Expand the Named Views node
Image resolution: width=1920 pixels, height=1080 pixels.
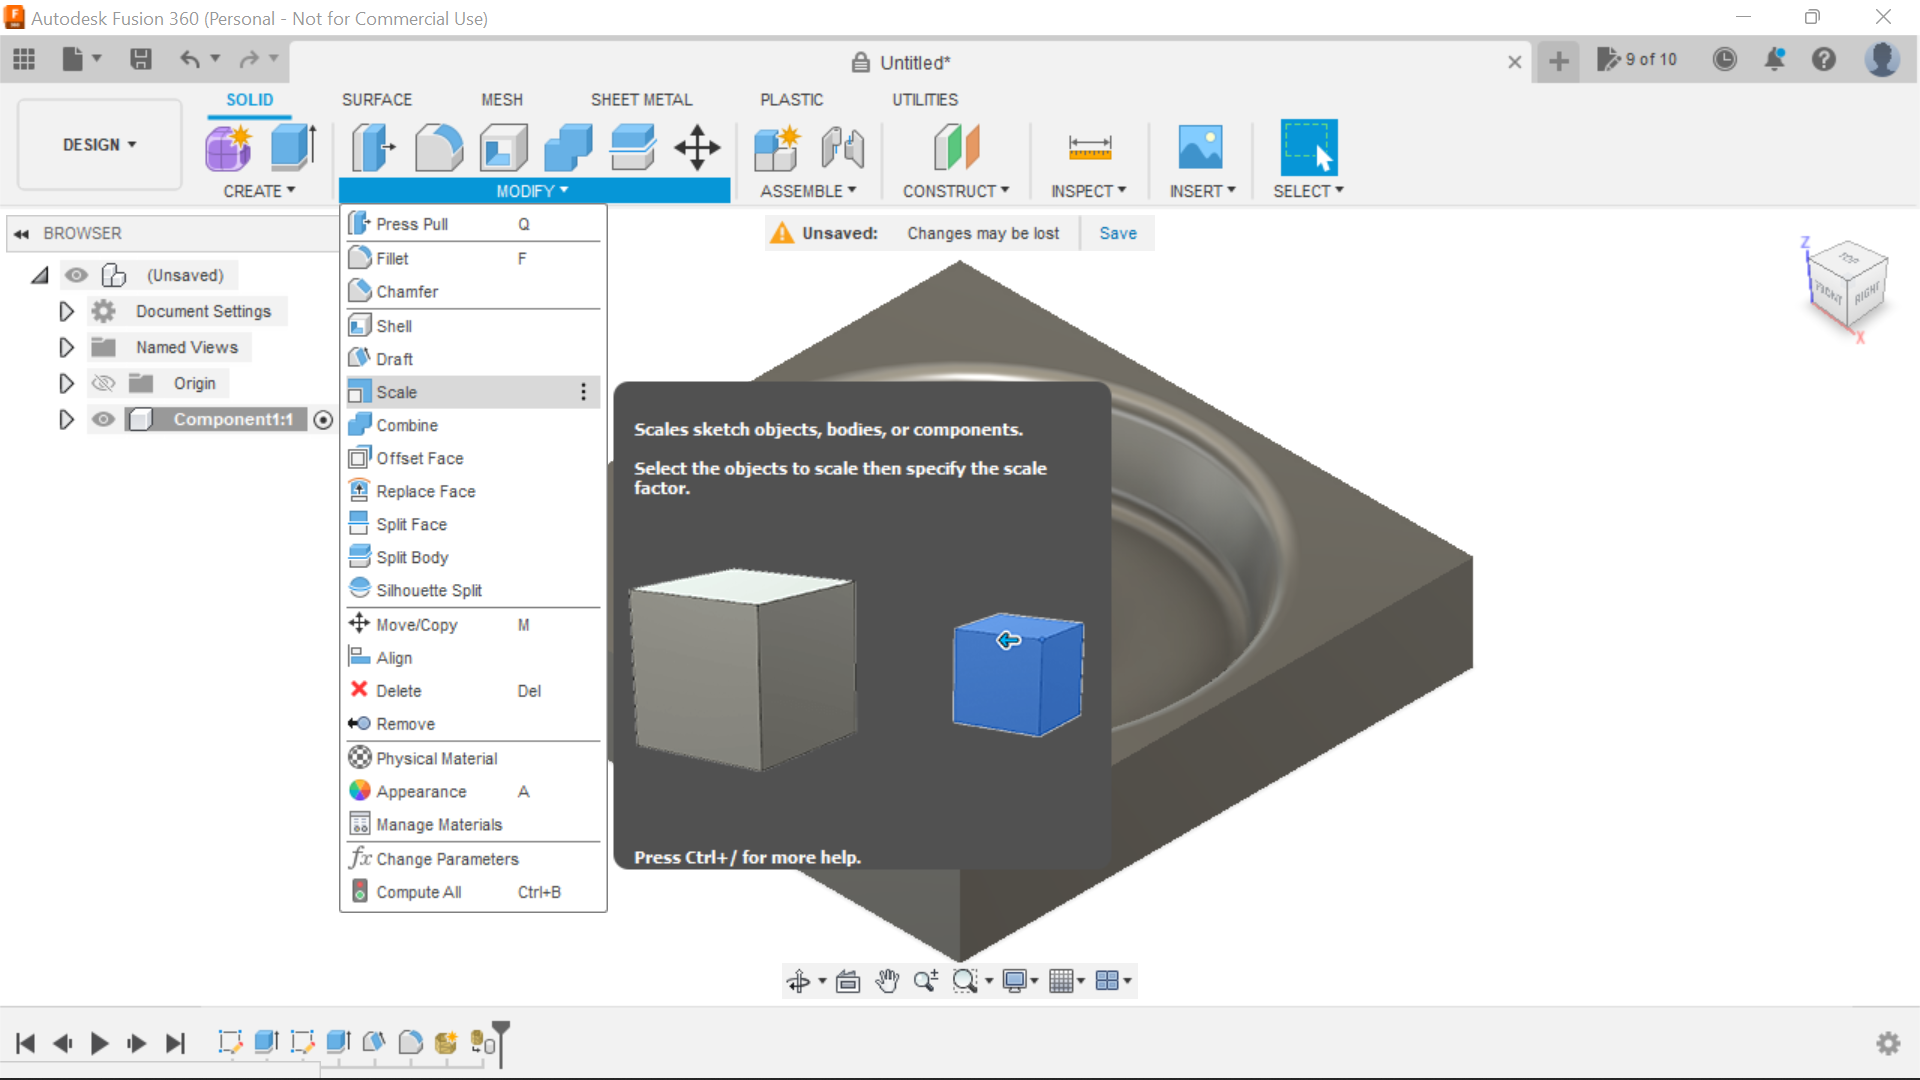[66, 348]
